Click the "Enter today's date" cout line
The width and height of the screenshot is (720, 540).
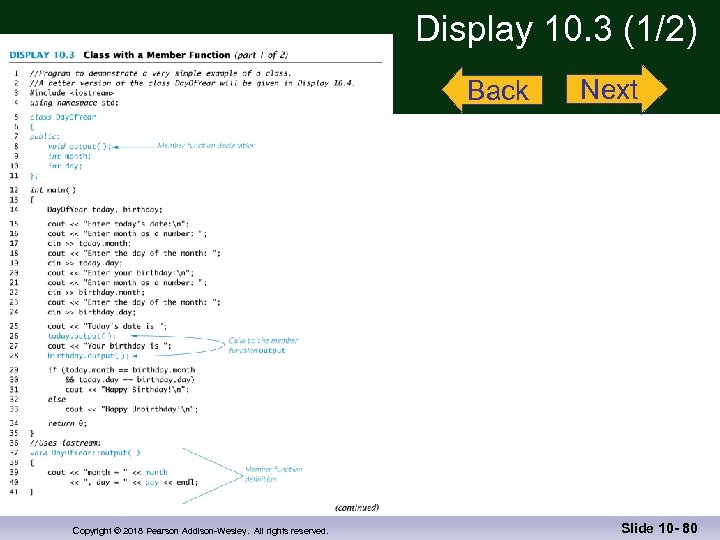click(118, 224)
